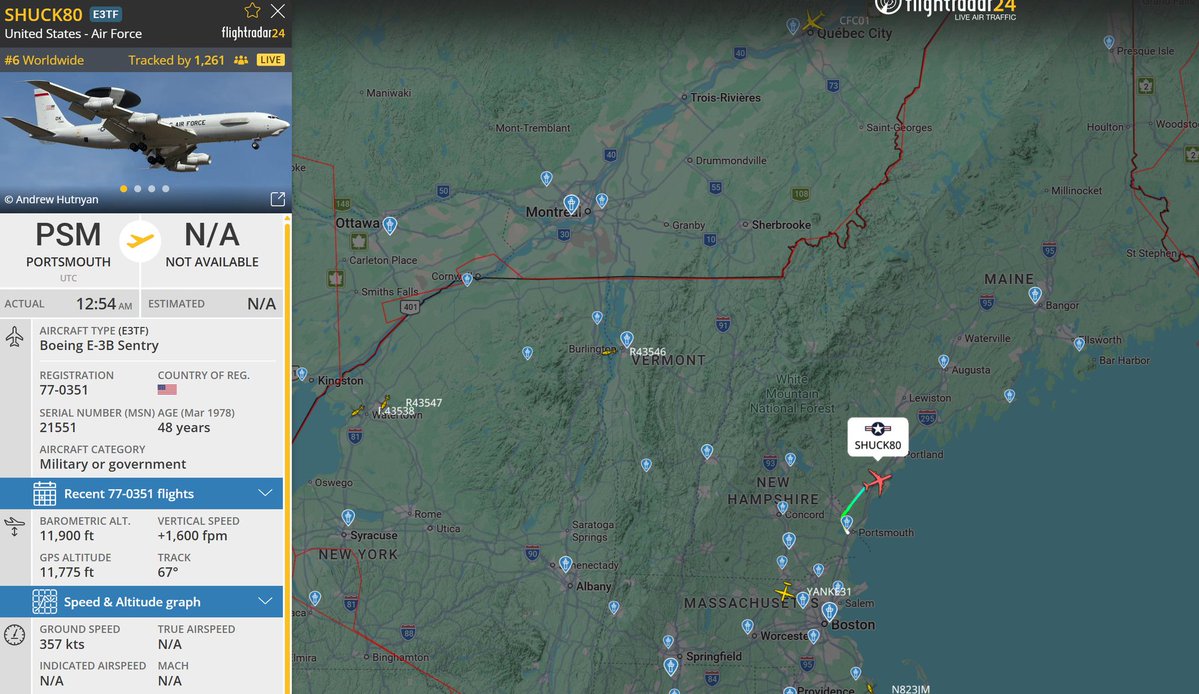Click the aircraft silhouette icon beside Aircraft Type
This screenshot has height=694, width=1199.
pyautogui.click(x=15, y=337)
